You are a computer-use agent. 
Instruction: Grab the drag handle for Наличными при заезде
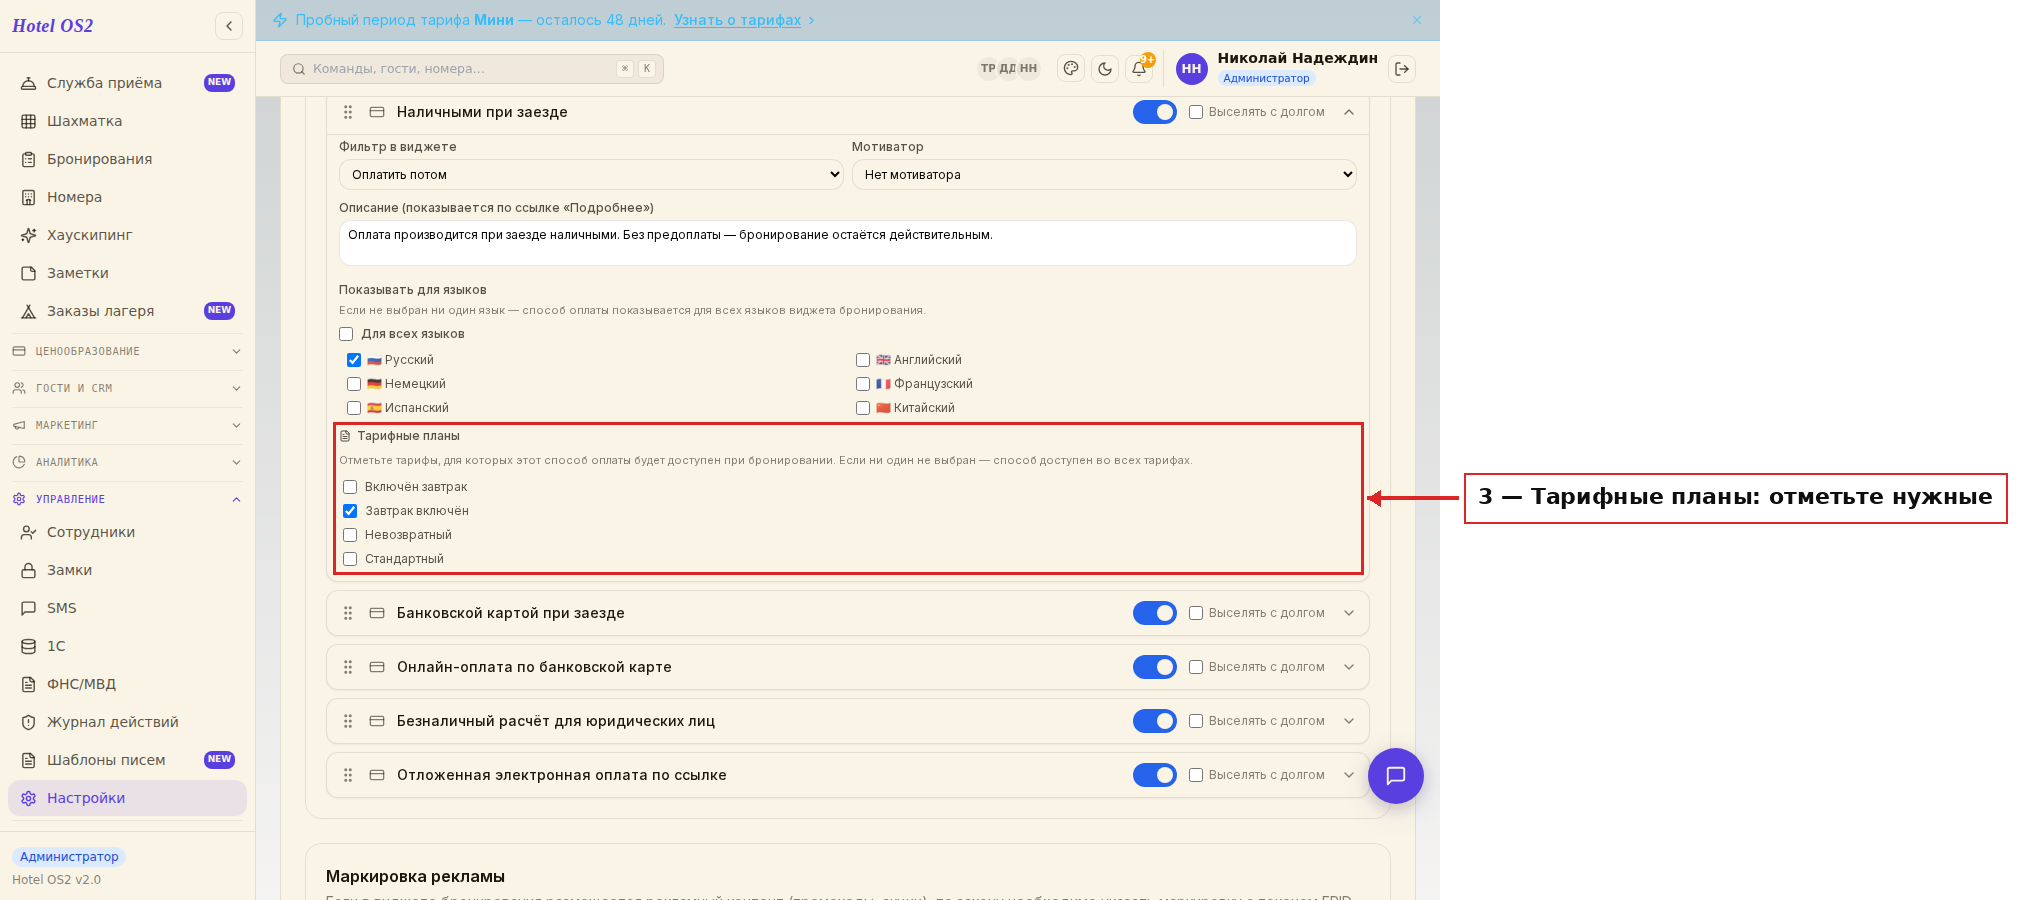[348, 112]
